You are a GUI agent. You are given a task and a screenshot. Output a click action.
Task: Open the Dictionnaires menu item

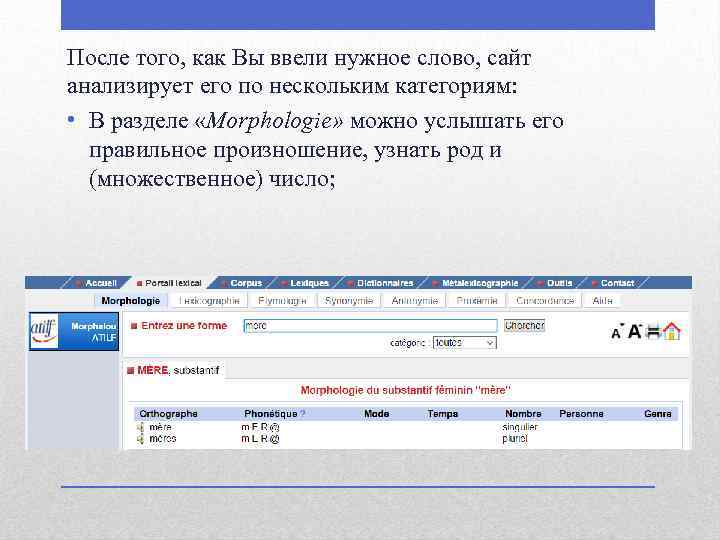coord(385,283)
